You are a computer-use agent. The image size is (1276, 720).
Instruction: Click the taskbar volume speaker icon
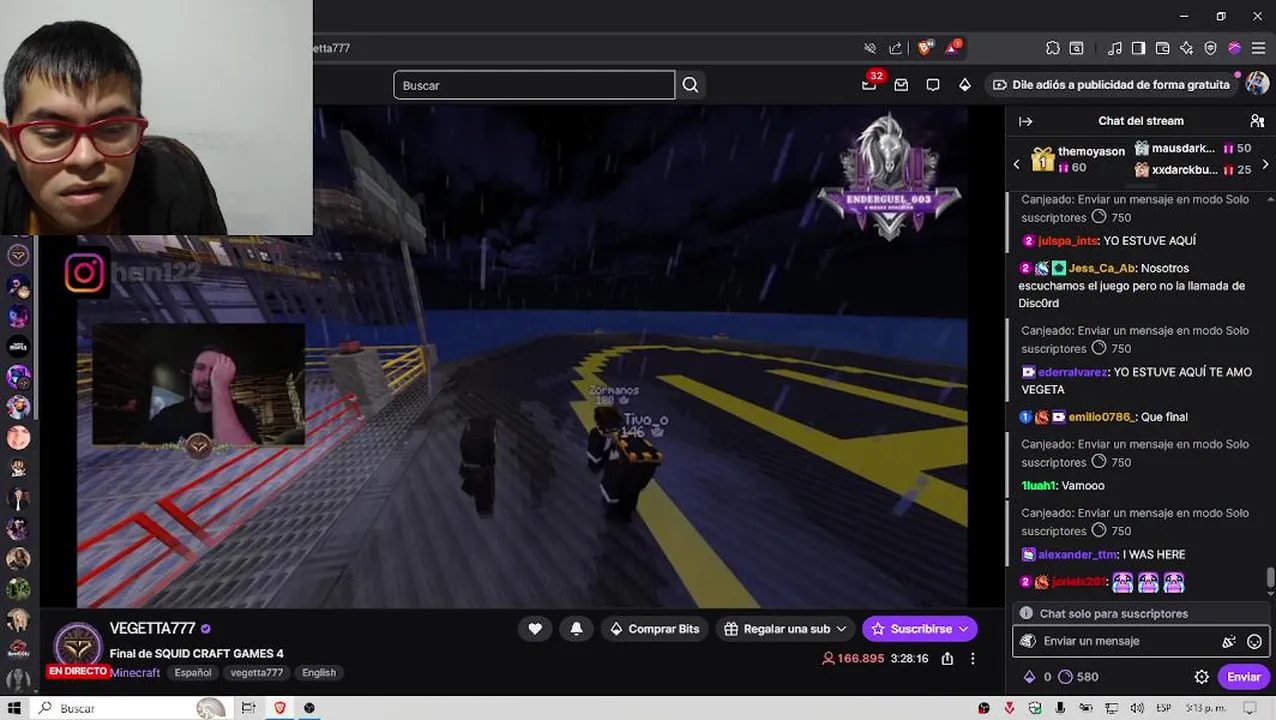(1139, 708)
